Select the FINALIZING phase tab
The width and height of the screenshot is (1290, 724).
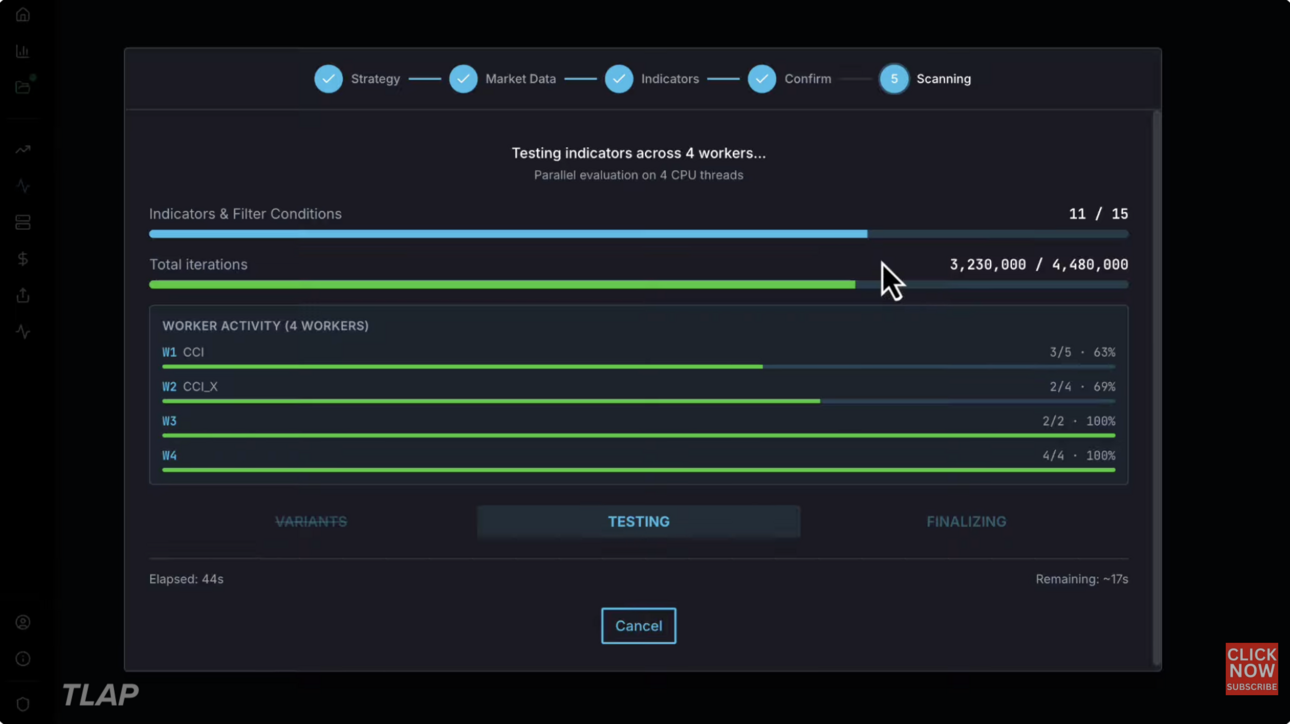[x=966, y=522]
